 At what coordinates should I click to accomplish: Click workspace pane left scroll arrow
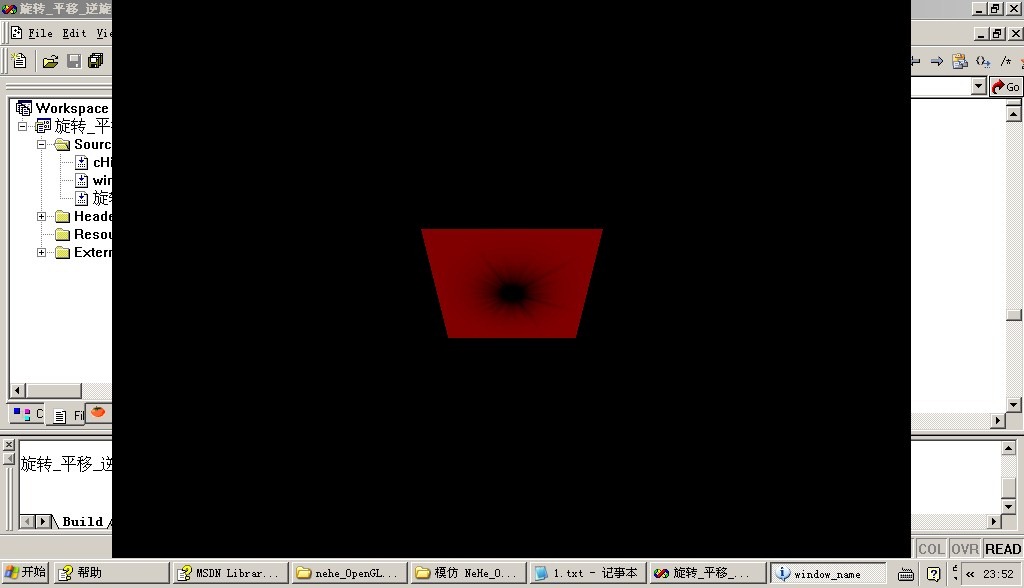point(18,391)
